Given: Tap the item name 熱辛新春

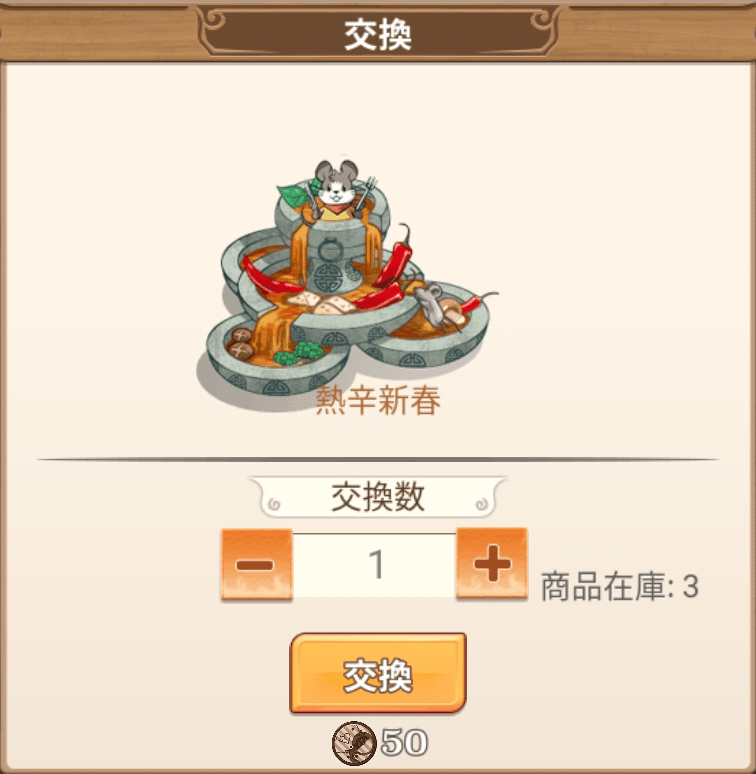Looking at the screenshot, I should 378,400.
